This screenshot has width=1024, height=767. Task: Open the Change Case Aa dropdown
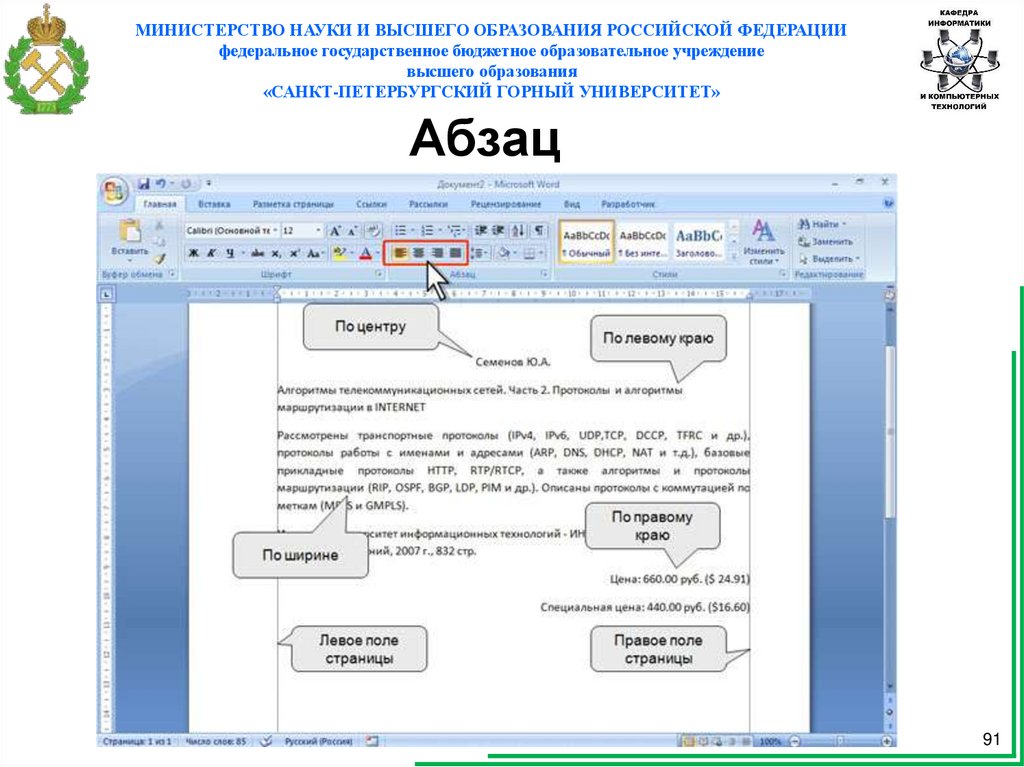315,253
